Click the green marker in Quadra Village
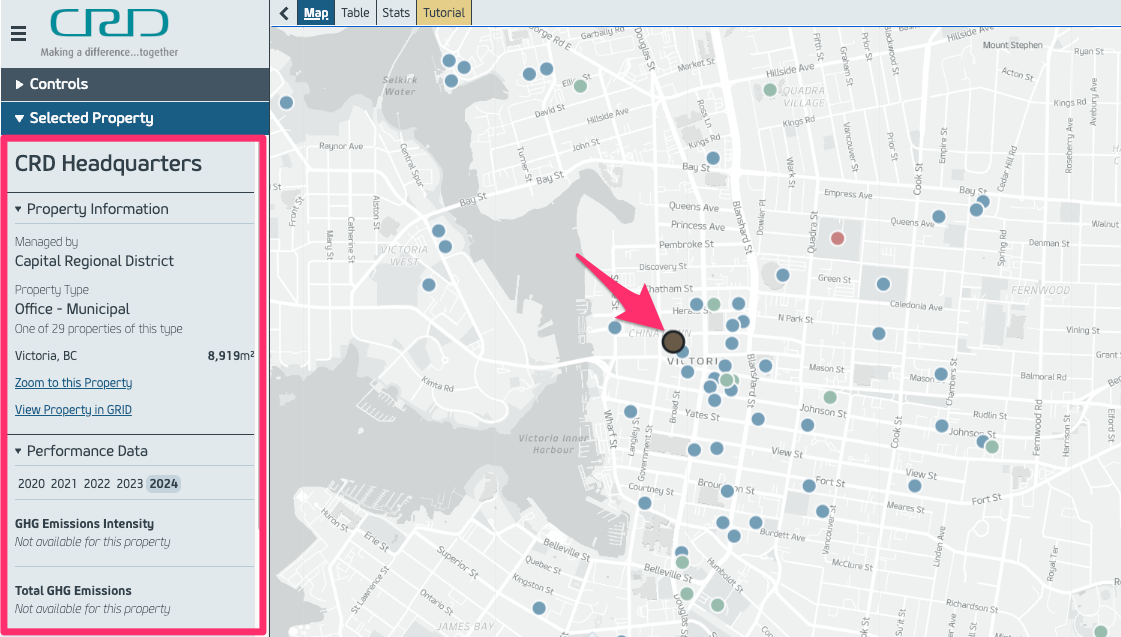Image resolution: width=1121 pixels, height=637 pixels. click(x=770, y=90)
